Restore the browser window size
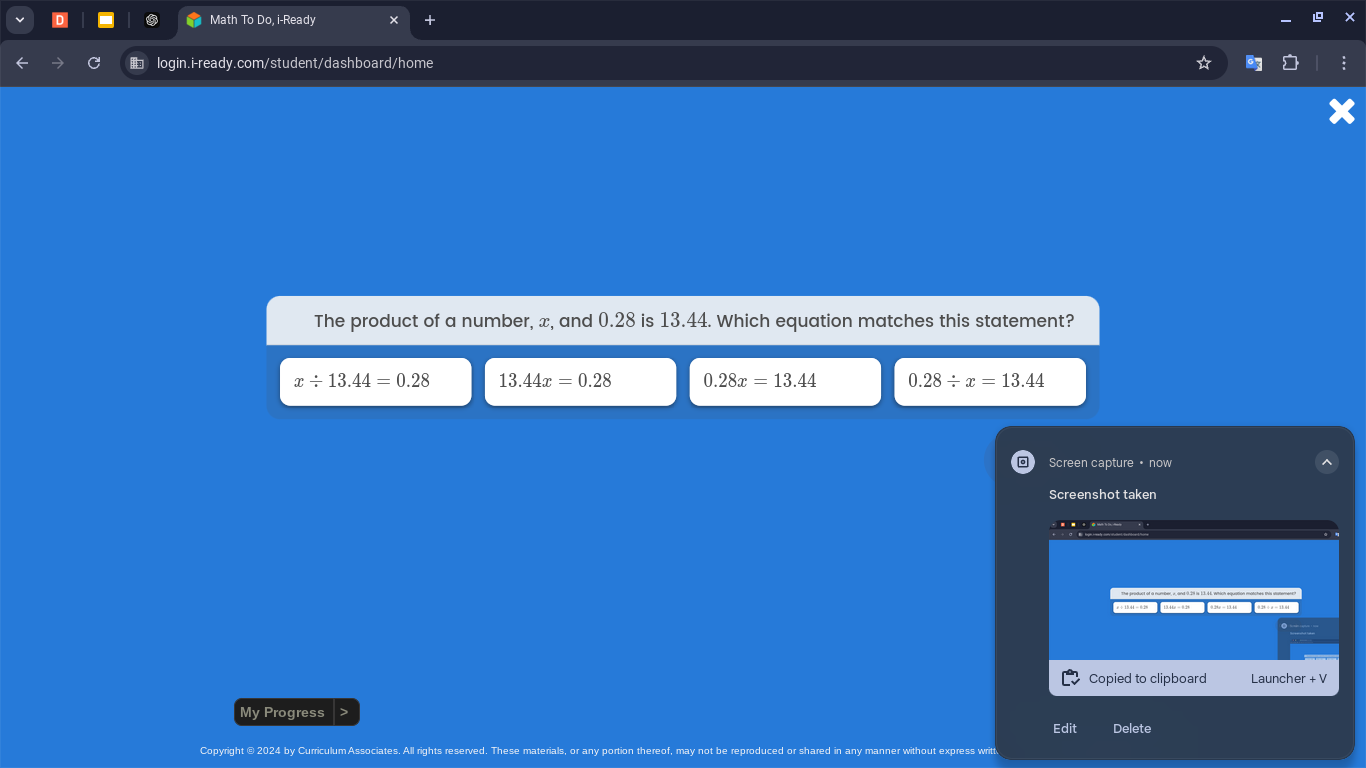The width and height of the screenshot is (1366, 768). coord(1318,18)
